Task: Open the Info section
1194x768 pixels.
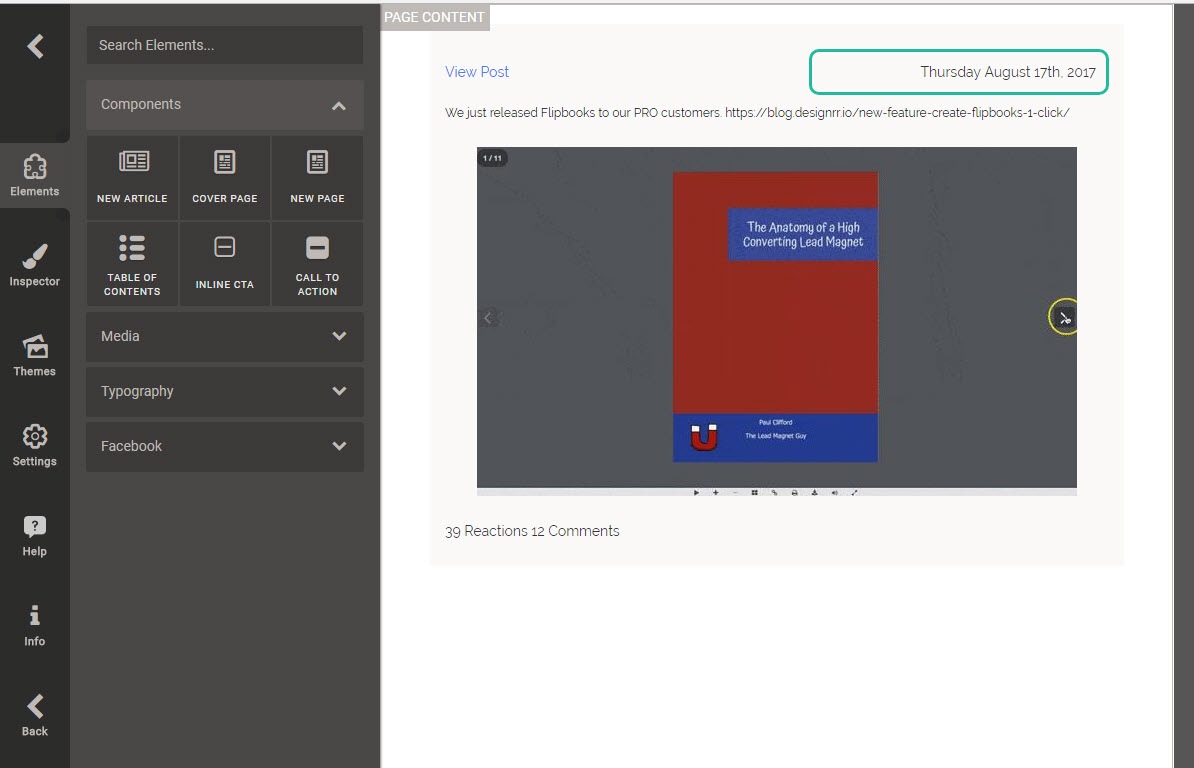Action: tap(34, 626)
